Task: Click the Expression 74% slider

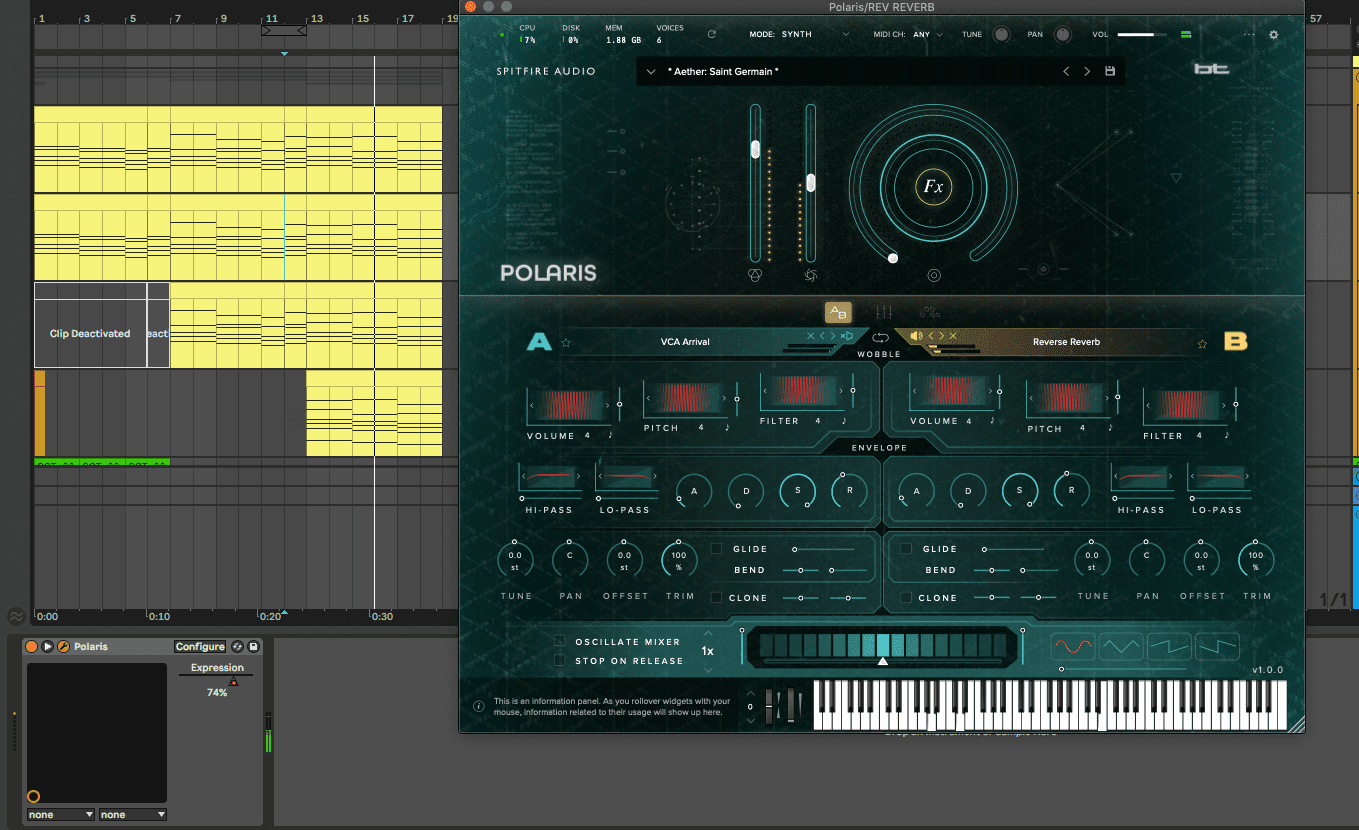Action: pyautogui.click(x=217, y=680)
